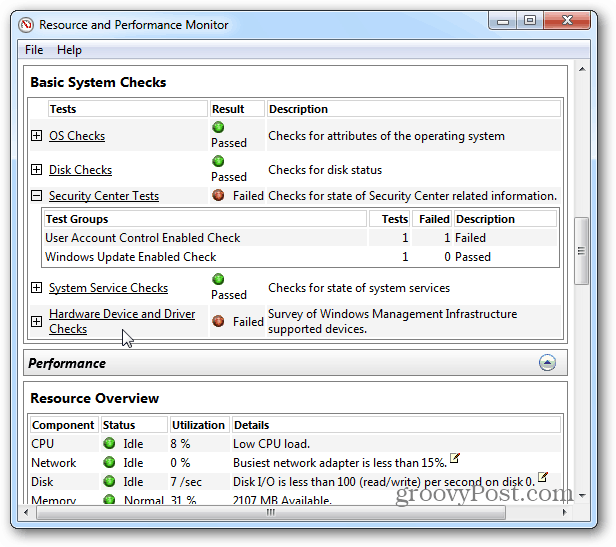Open the Help menu
The image size is (616, 547).
pyautogui.click(x=69, y=50)
